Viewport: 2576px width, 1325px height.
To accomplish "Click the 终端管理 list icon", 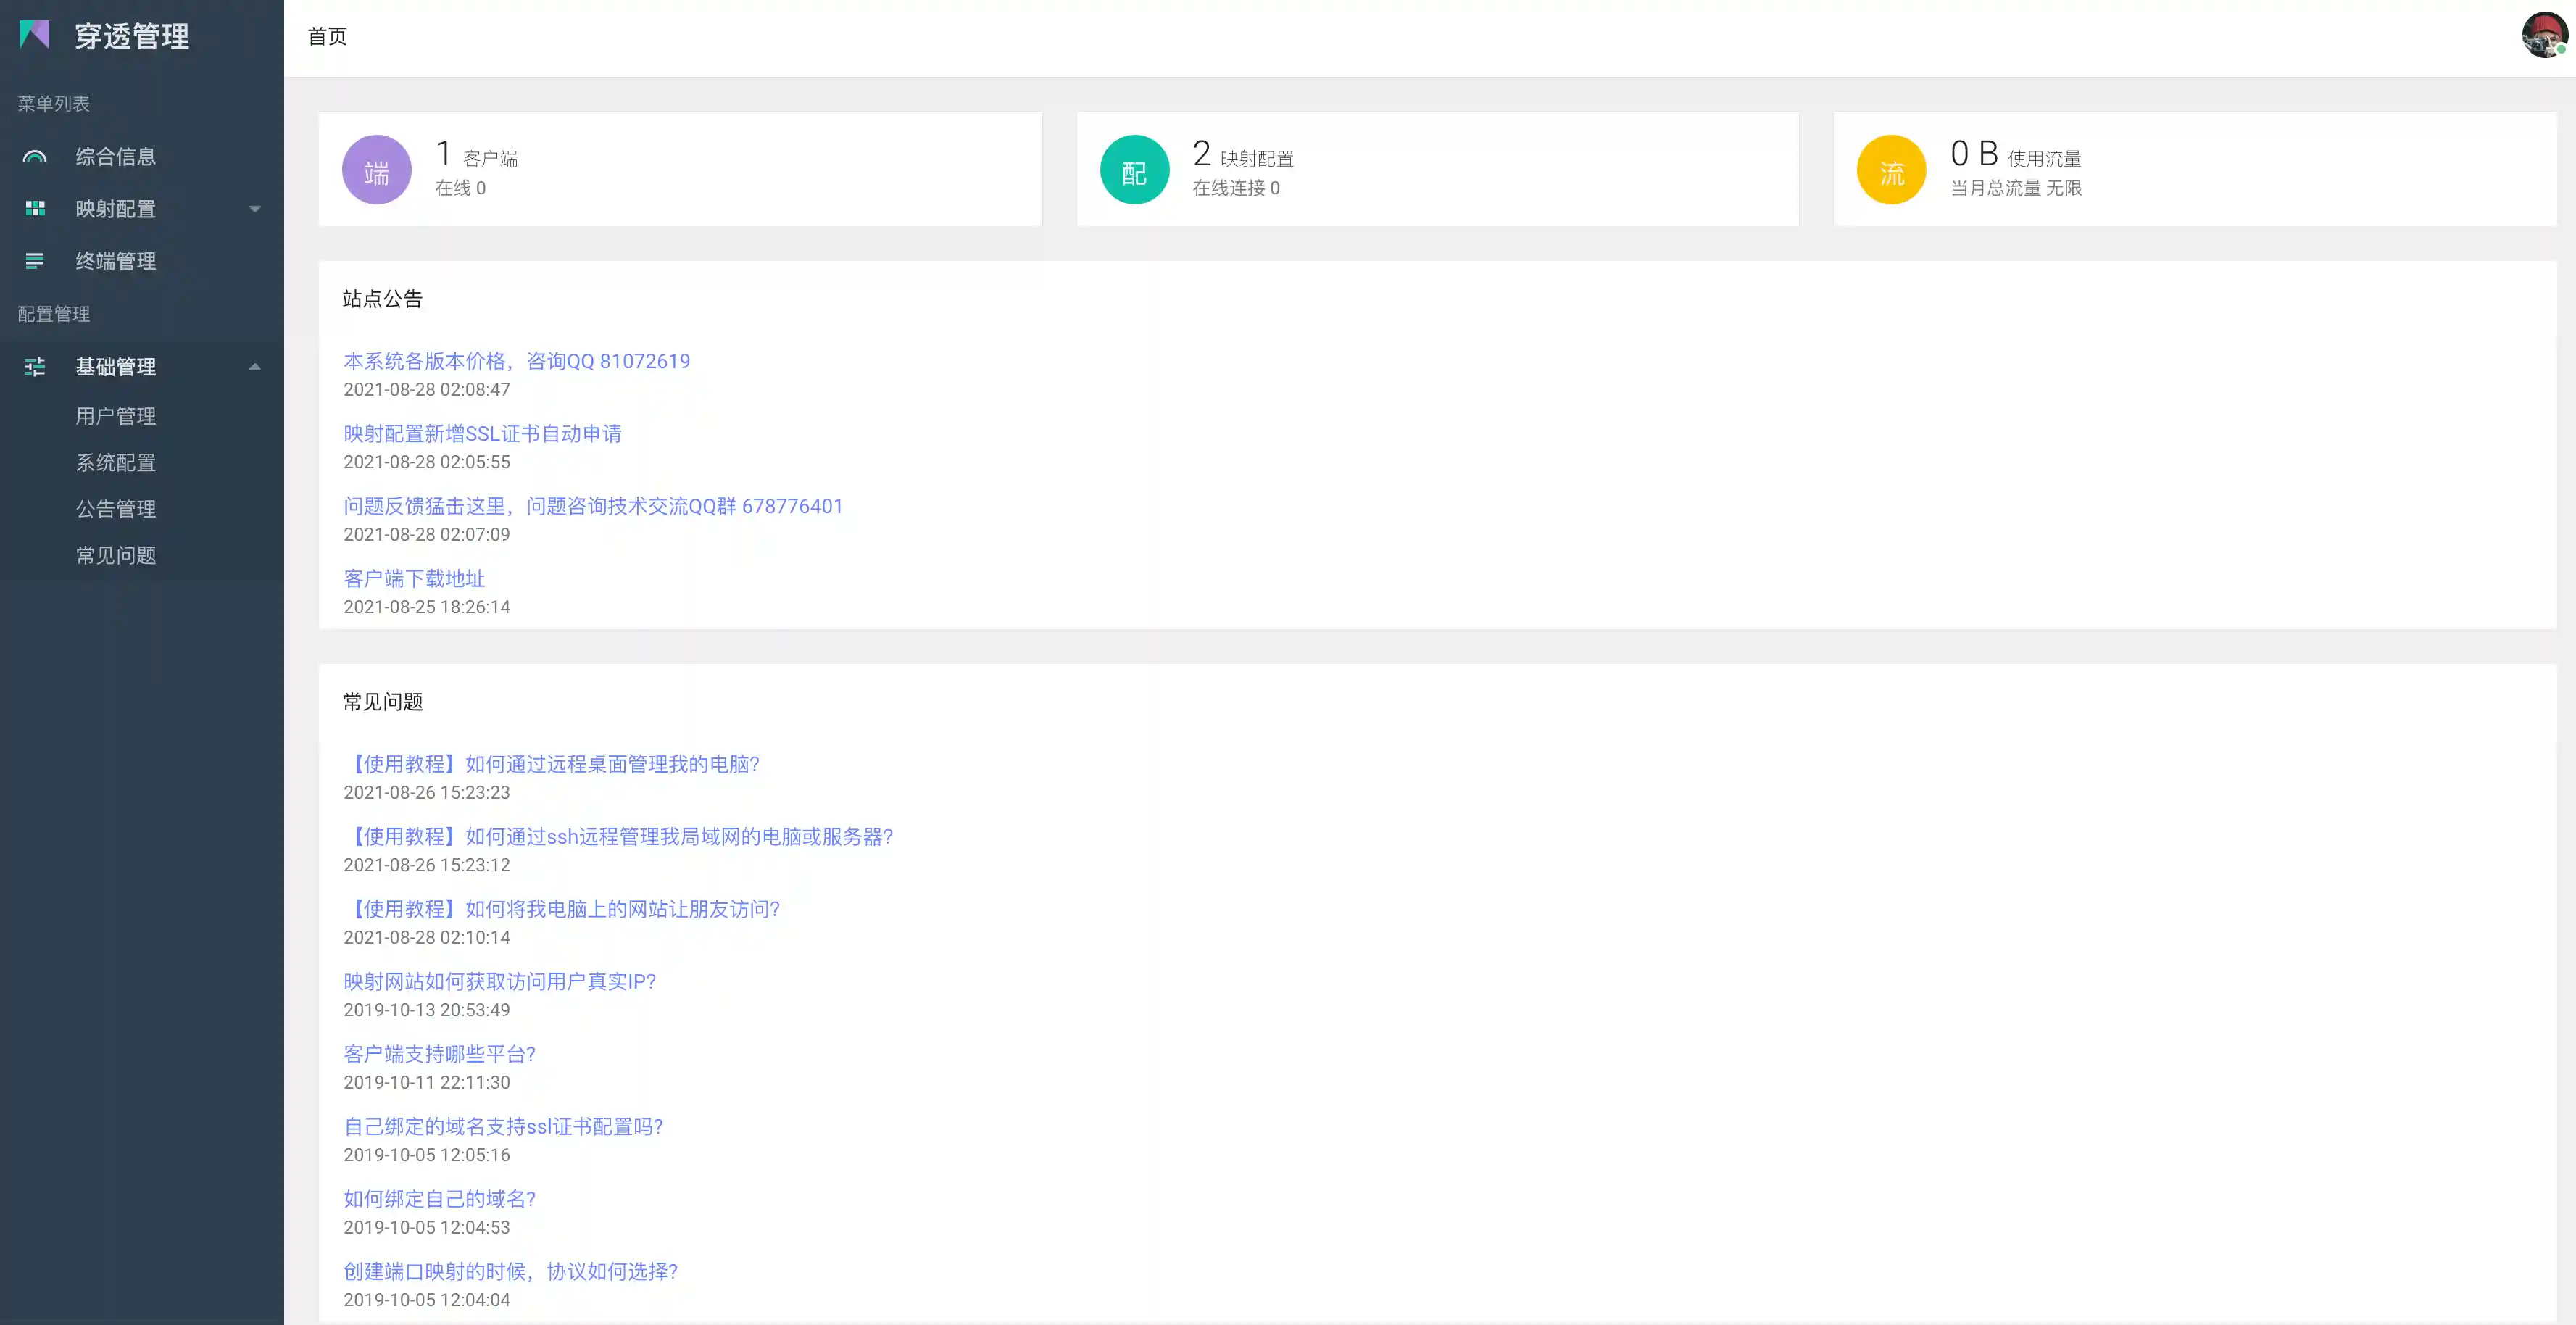I will (x=35, y=261).
